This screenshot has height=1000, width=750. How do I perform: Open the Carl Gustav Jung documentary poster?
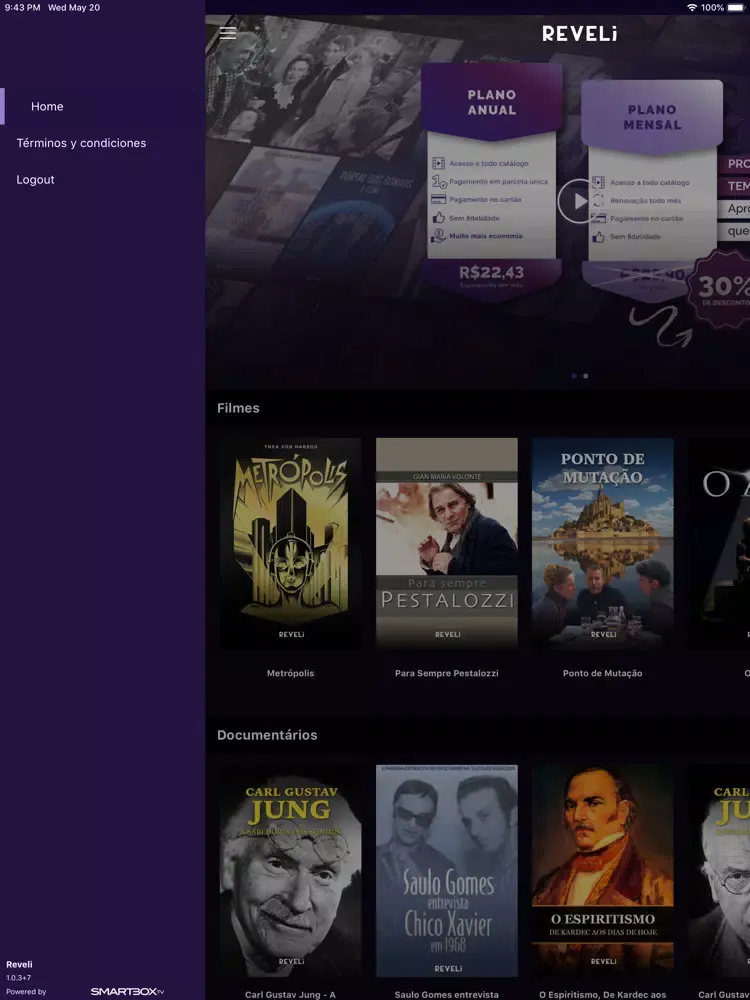tap(290, 871)
